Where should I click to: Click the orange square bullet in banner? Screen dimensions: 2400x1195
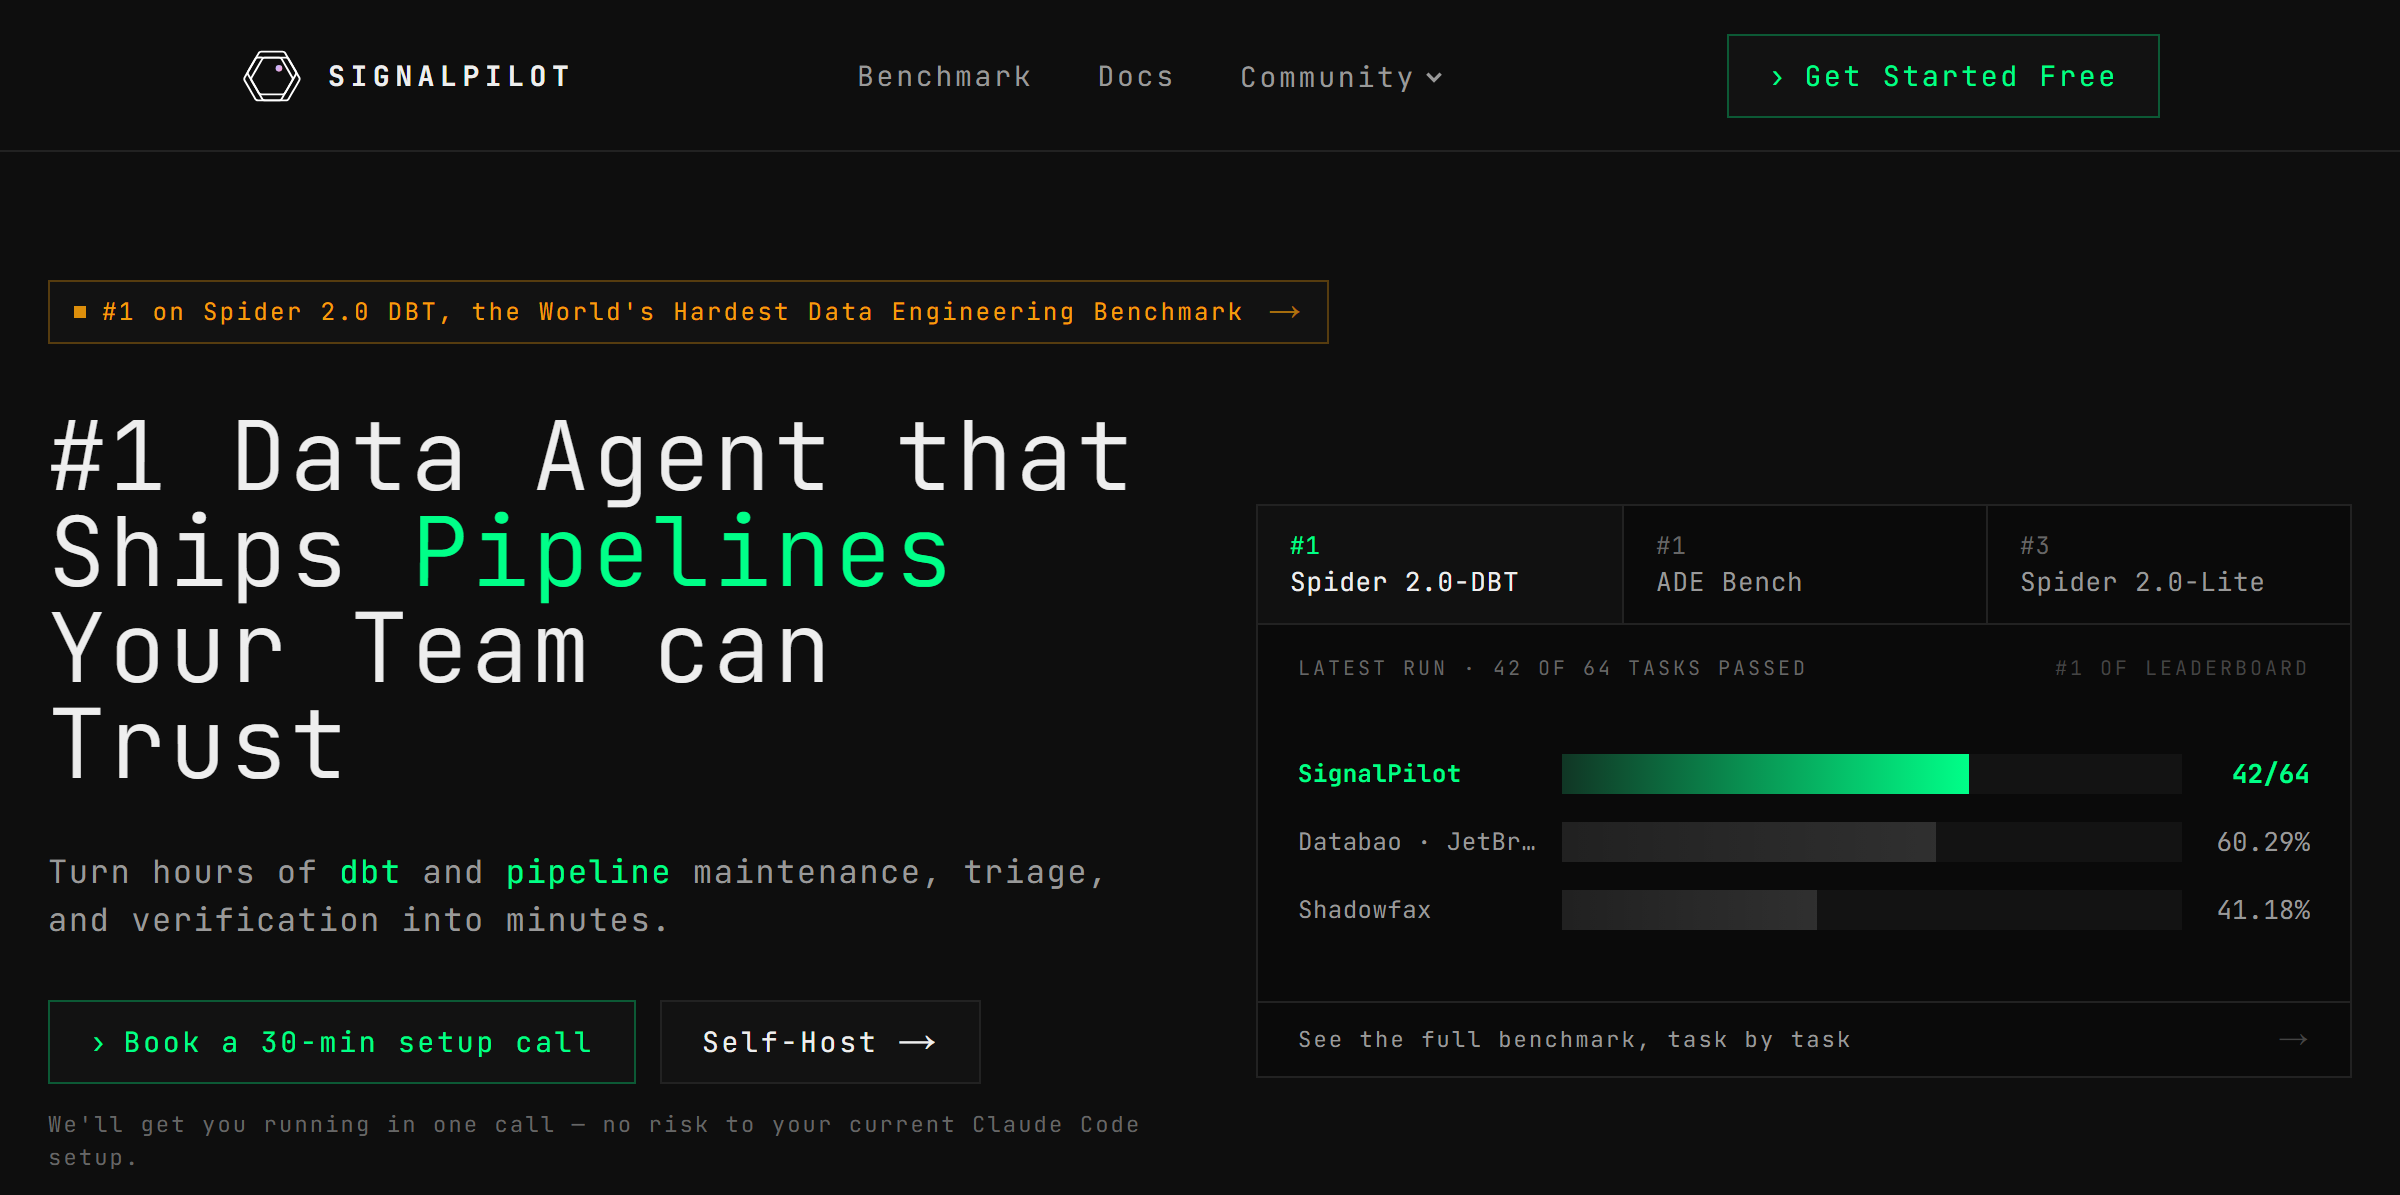pyautogui.click(x=80, y=312)
